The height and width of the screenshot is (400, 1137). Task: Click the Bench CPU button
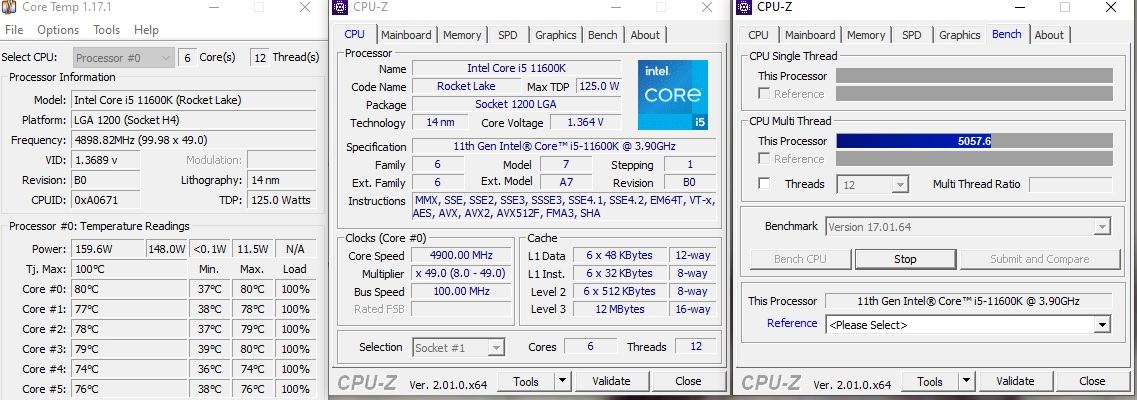click(800, 259)
